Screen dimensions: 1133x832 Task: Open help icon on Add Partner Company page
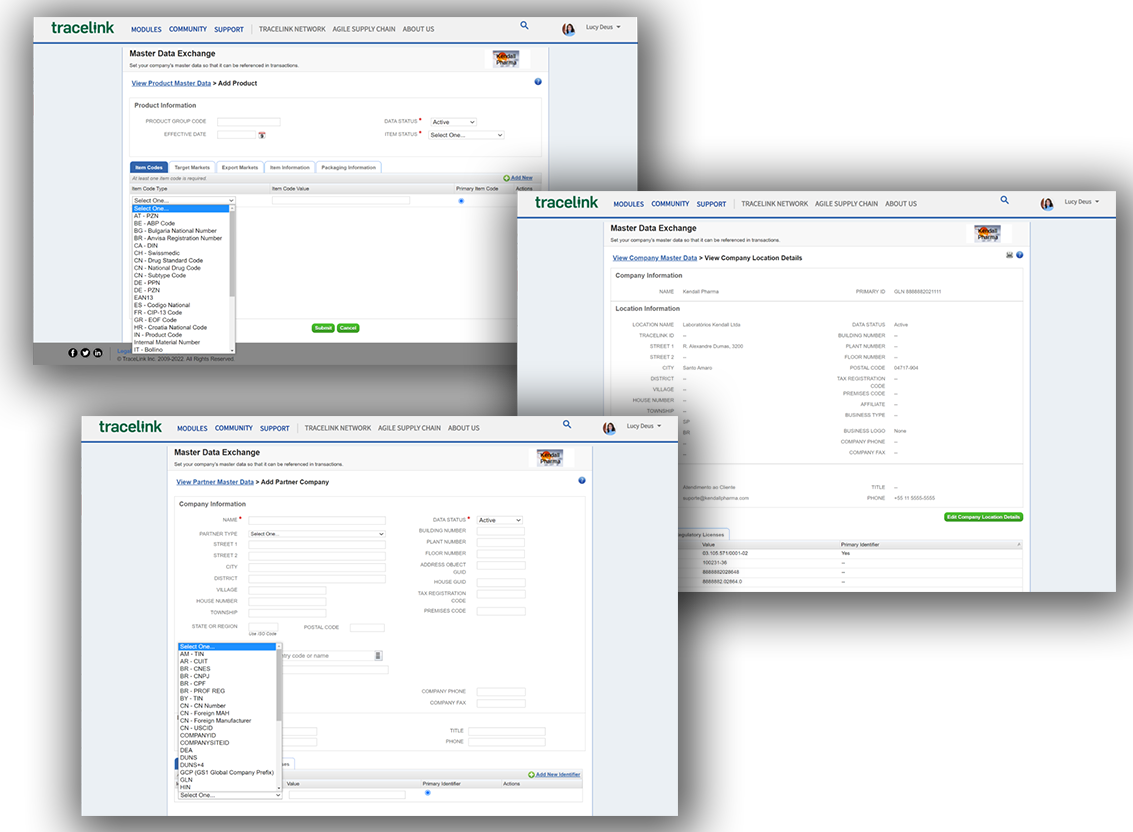(x=582, y=481)
